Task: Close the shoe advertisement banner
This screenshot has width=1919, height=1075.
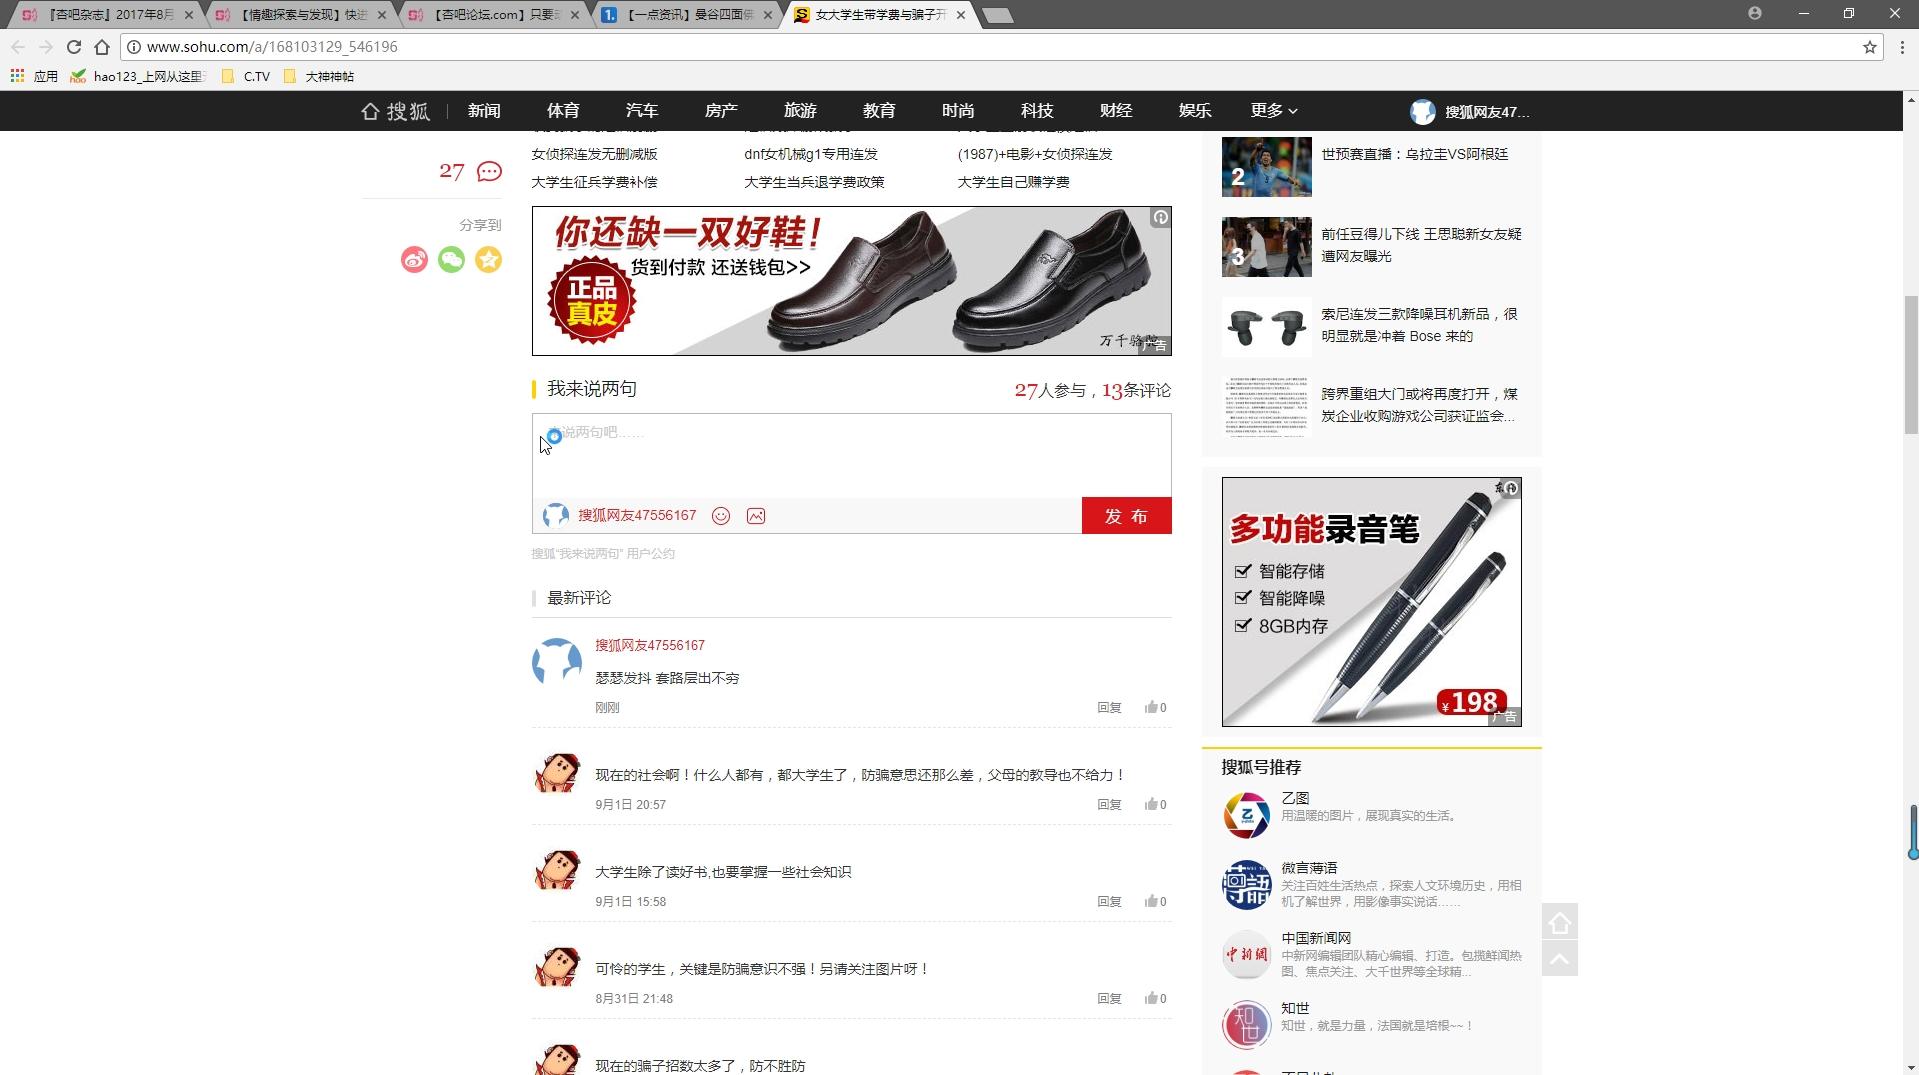Action: point(1160,218)
